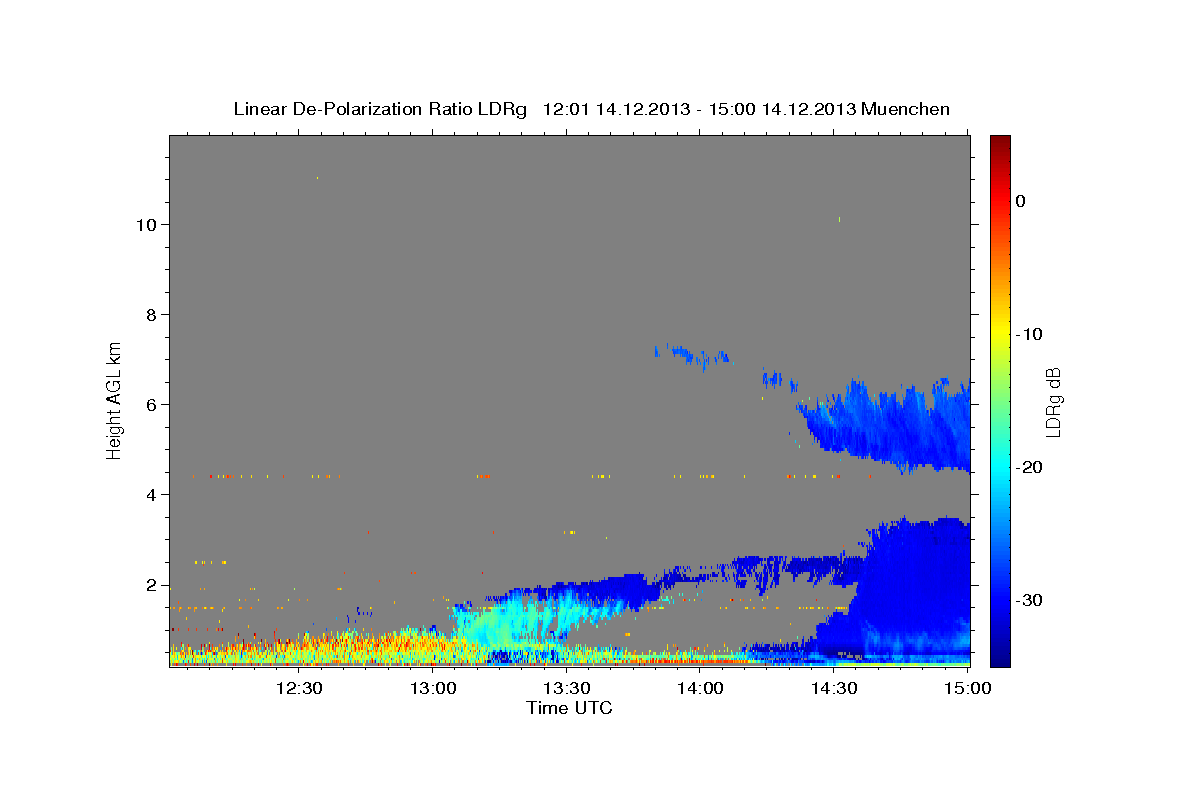Click the colorbar value -30

click(x=1029, y=600)
